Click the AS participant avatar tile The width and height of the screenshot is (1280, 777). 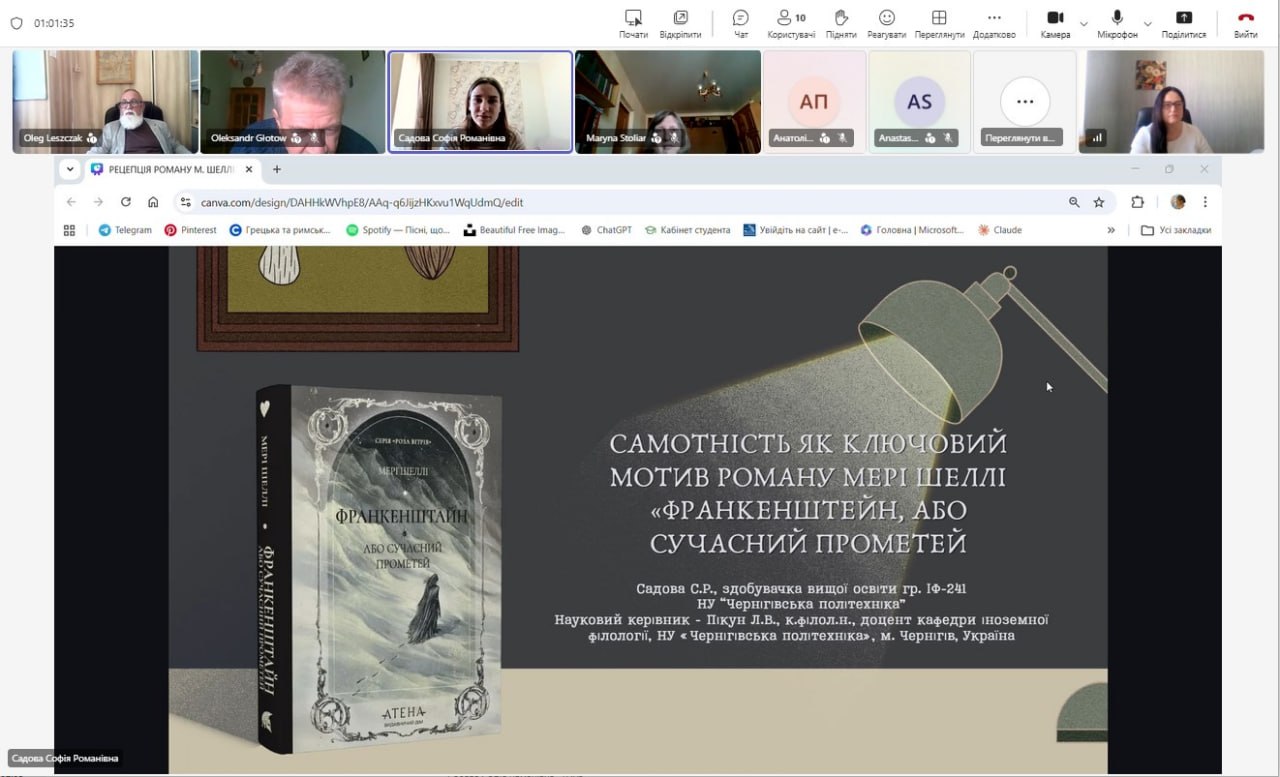point(920,102)
